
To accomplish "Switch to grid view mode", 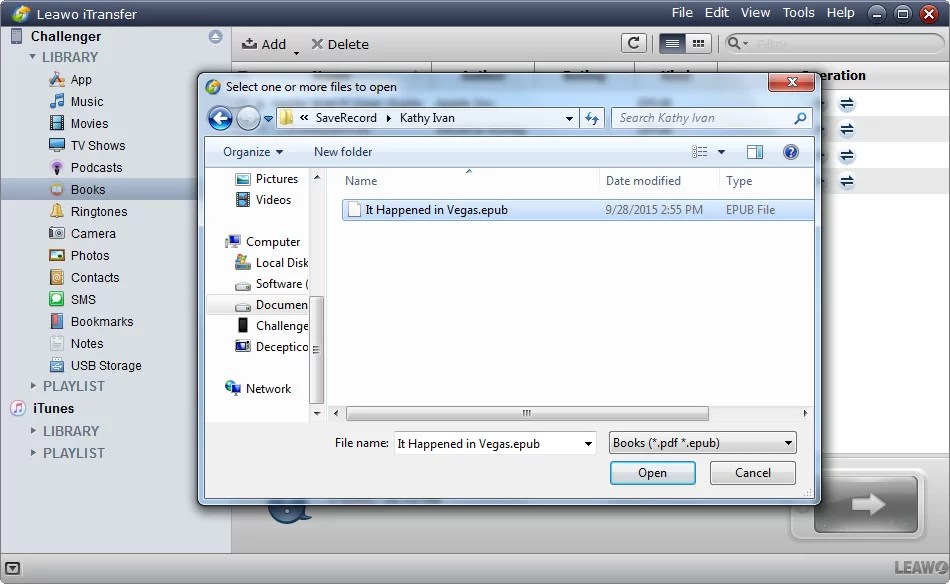I will point(697,44).
